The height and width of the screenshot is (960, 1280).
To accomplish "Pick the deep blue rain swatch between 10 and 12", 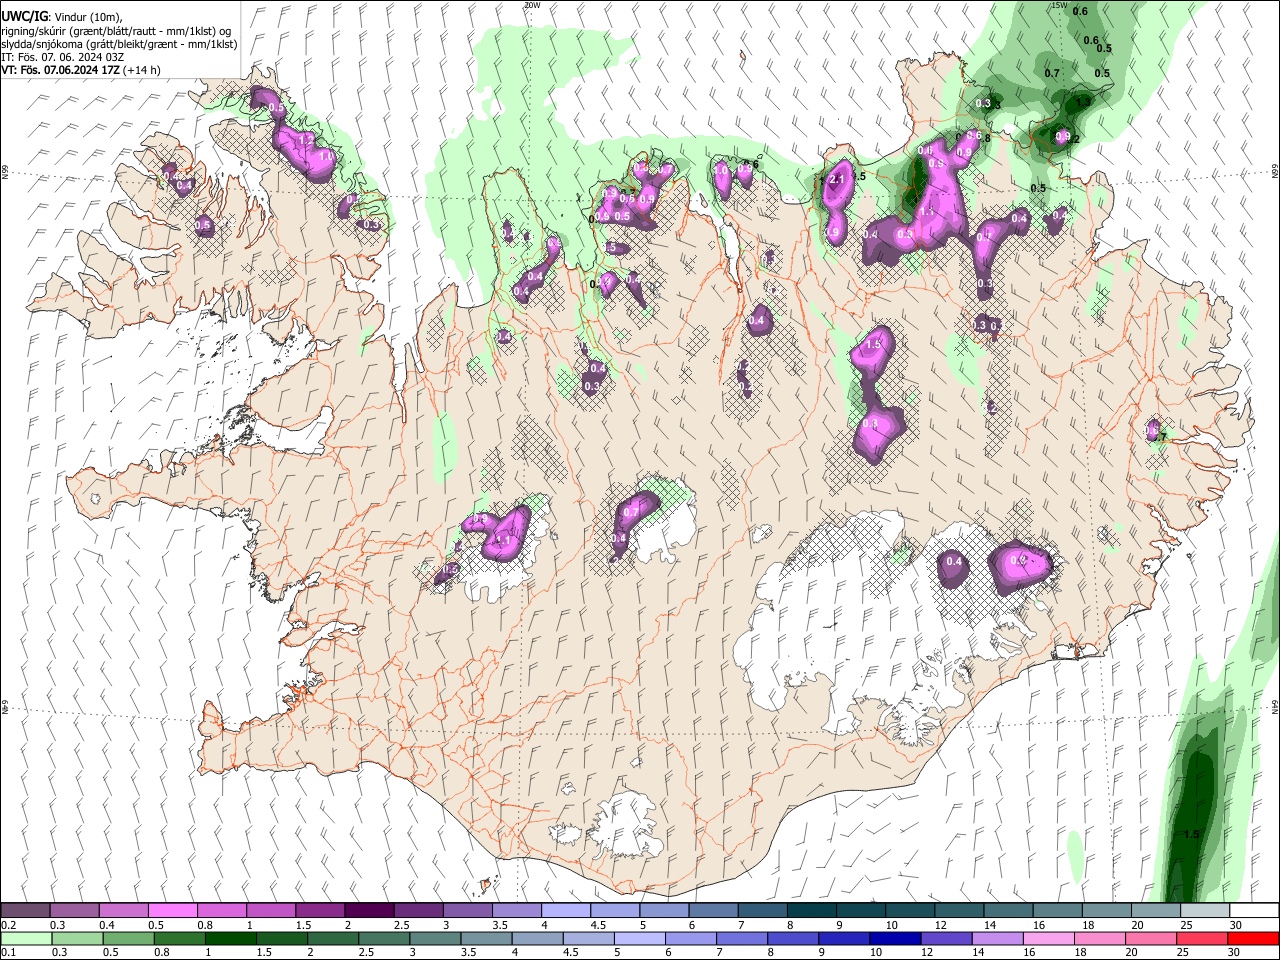I will 895,938.
